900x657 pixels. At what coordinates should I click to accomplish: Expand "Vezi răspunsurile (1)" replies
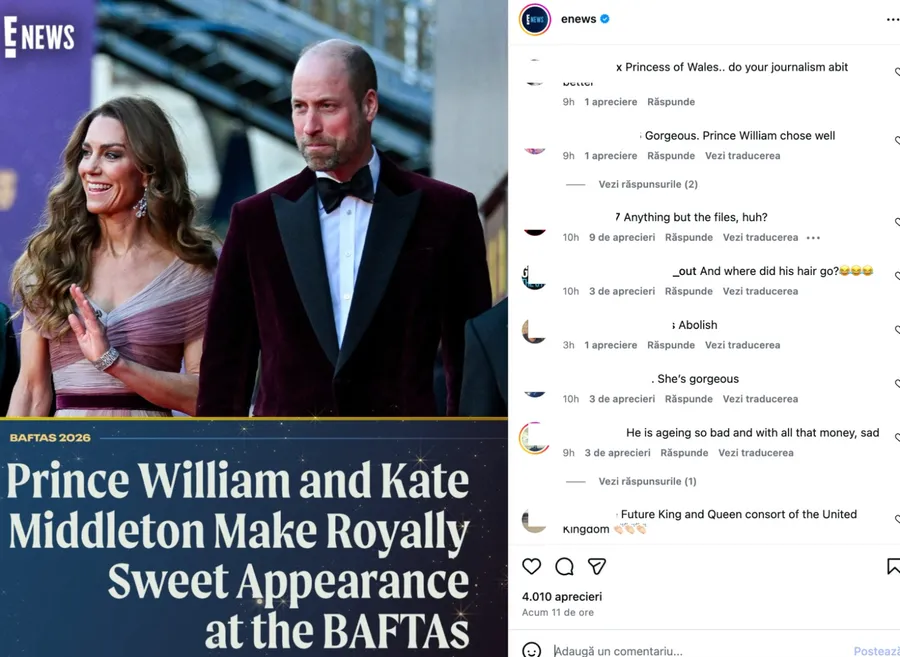647,481
